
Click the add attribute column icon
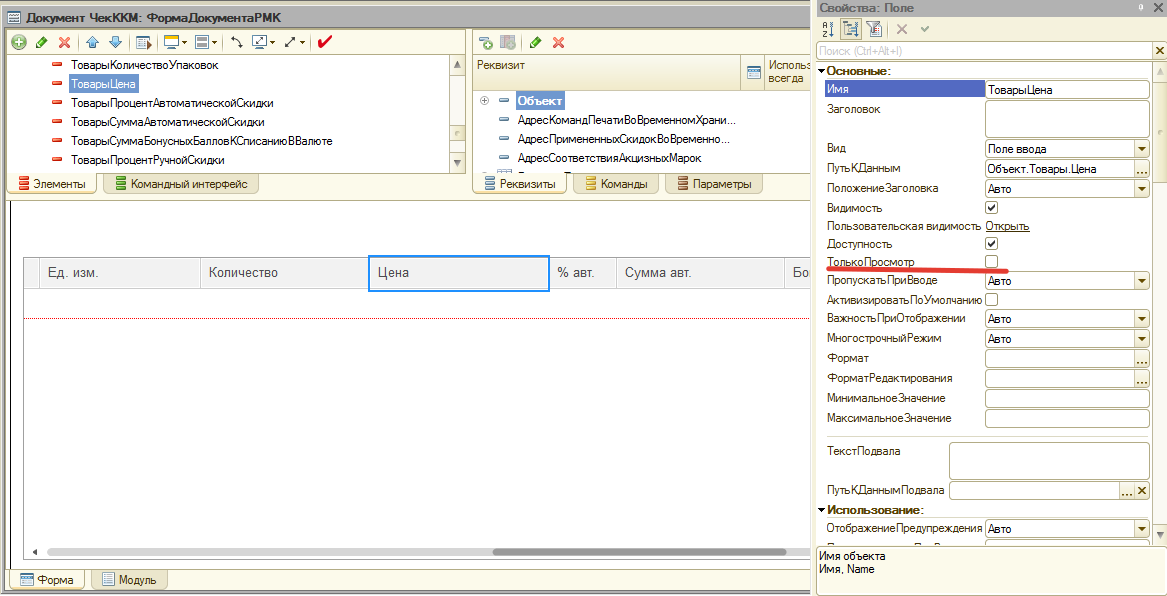pyautogui.click(x=508, y=42)
